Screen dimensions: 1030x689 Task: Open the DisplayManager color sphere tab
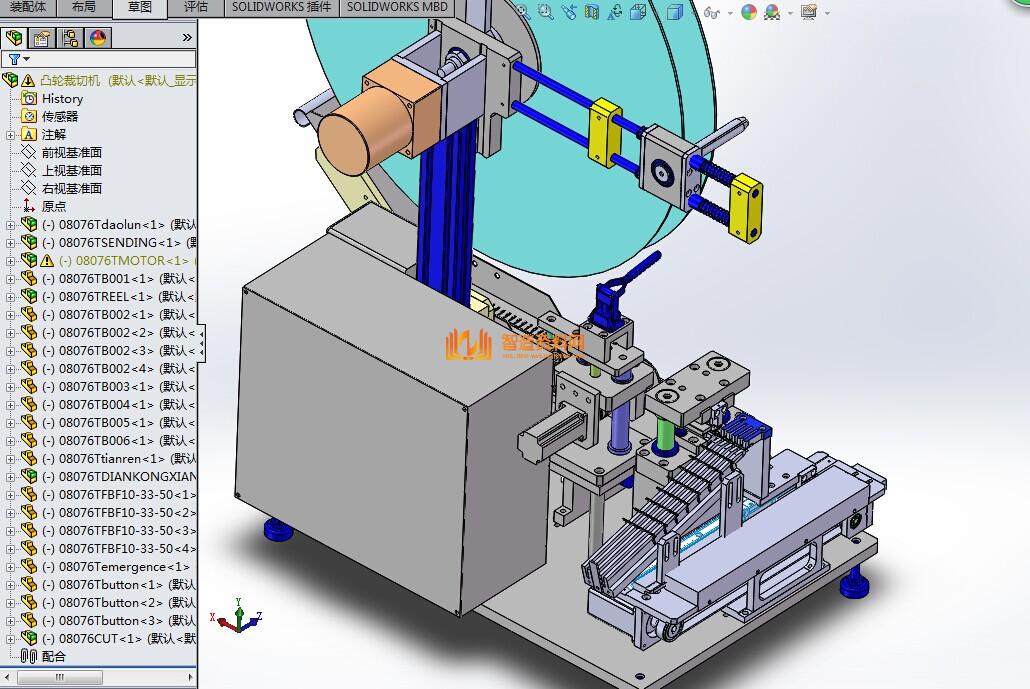pos(98,39)
